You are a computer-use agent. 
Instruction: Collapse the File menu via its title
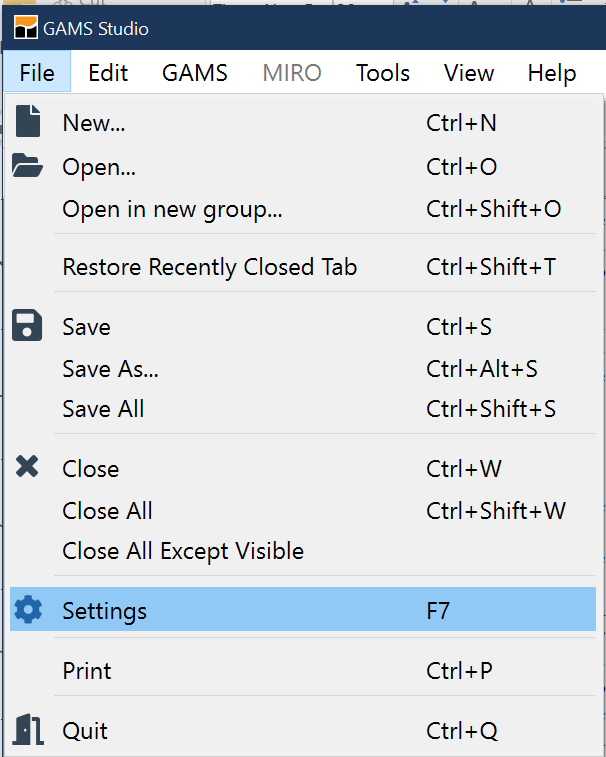pyautogui.click(x=37, y=73)
